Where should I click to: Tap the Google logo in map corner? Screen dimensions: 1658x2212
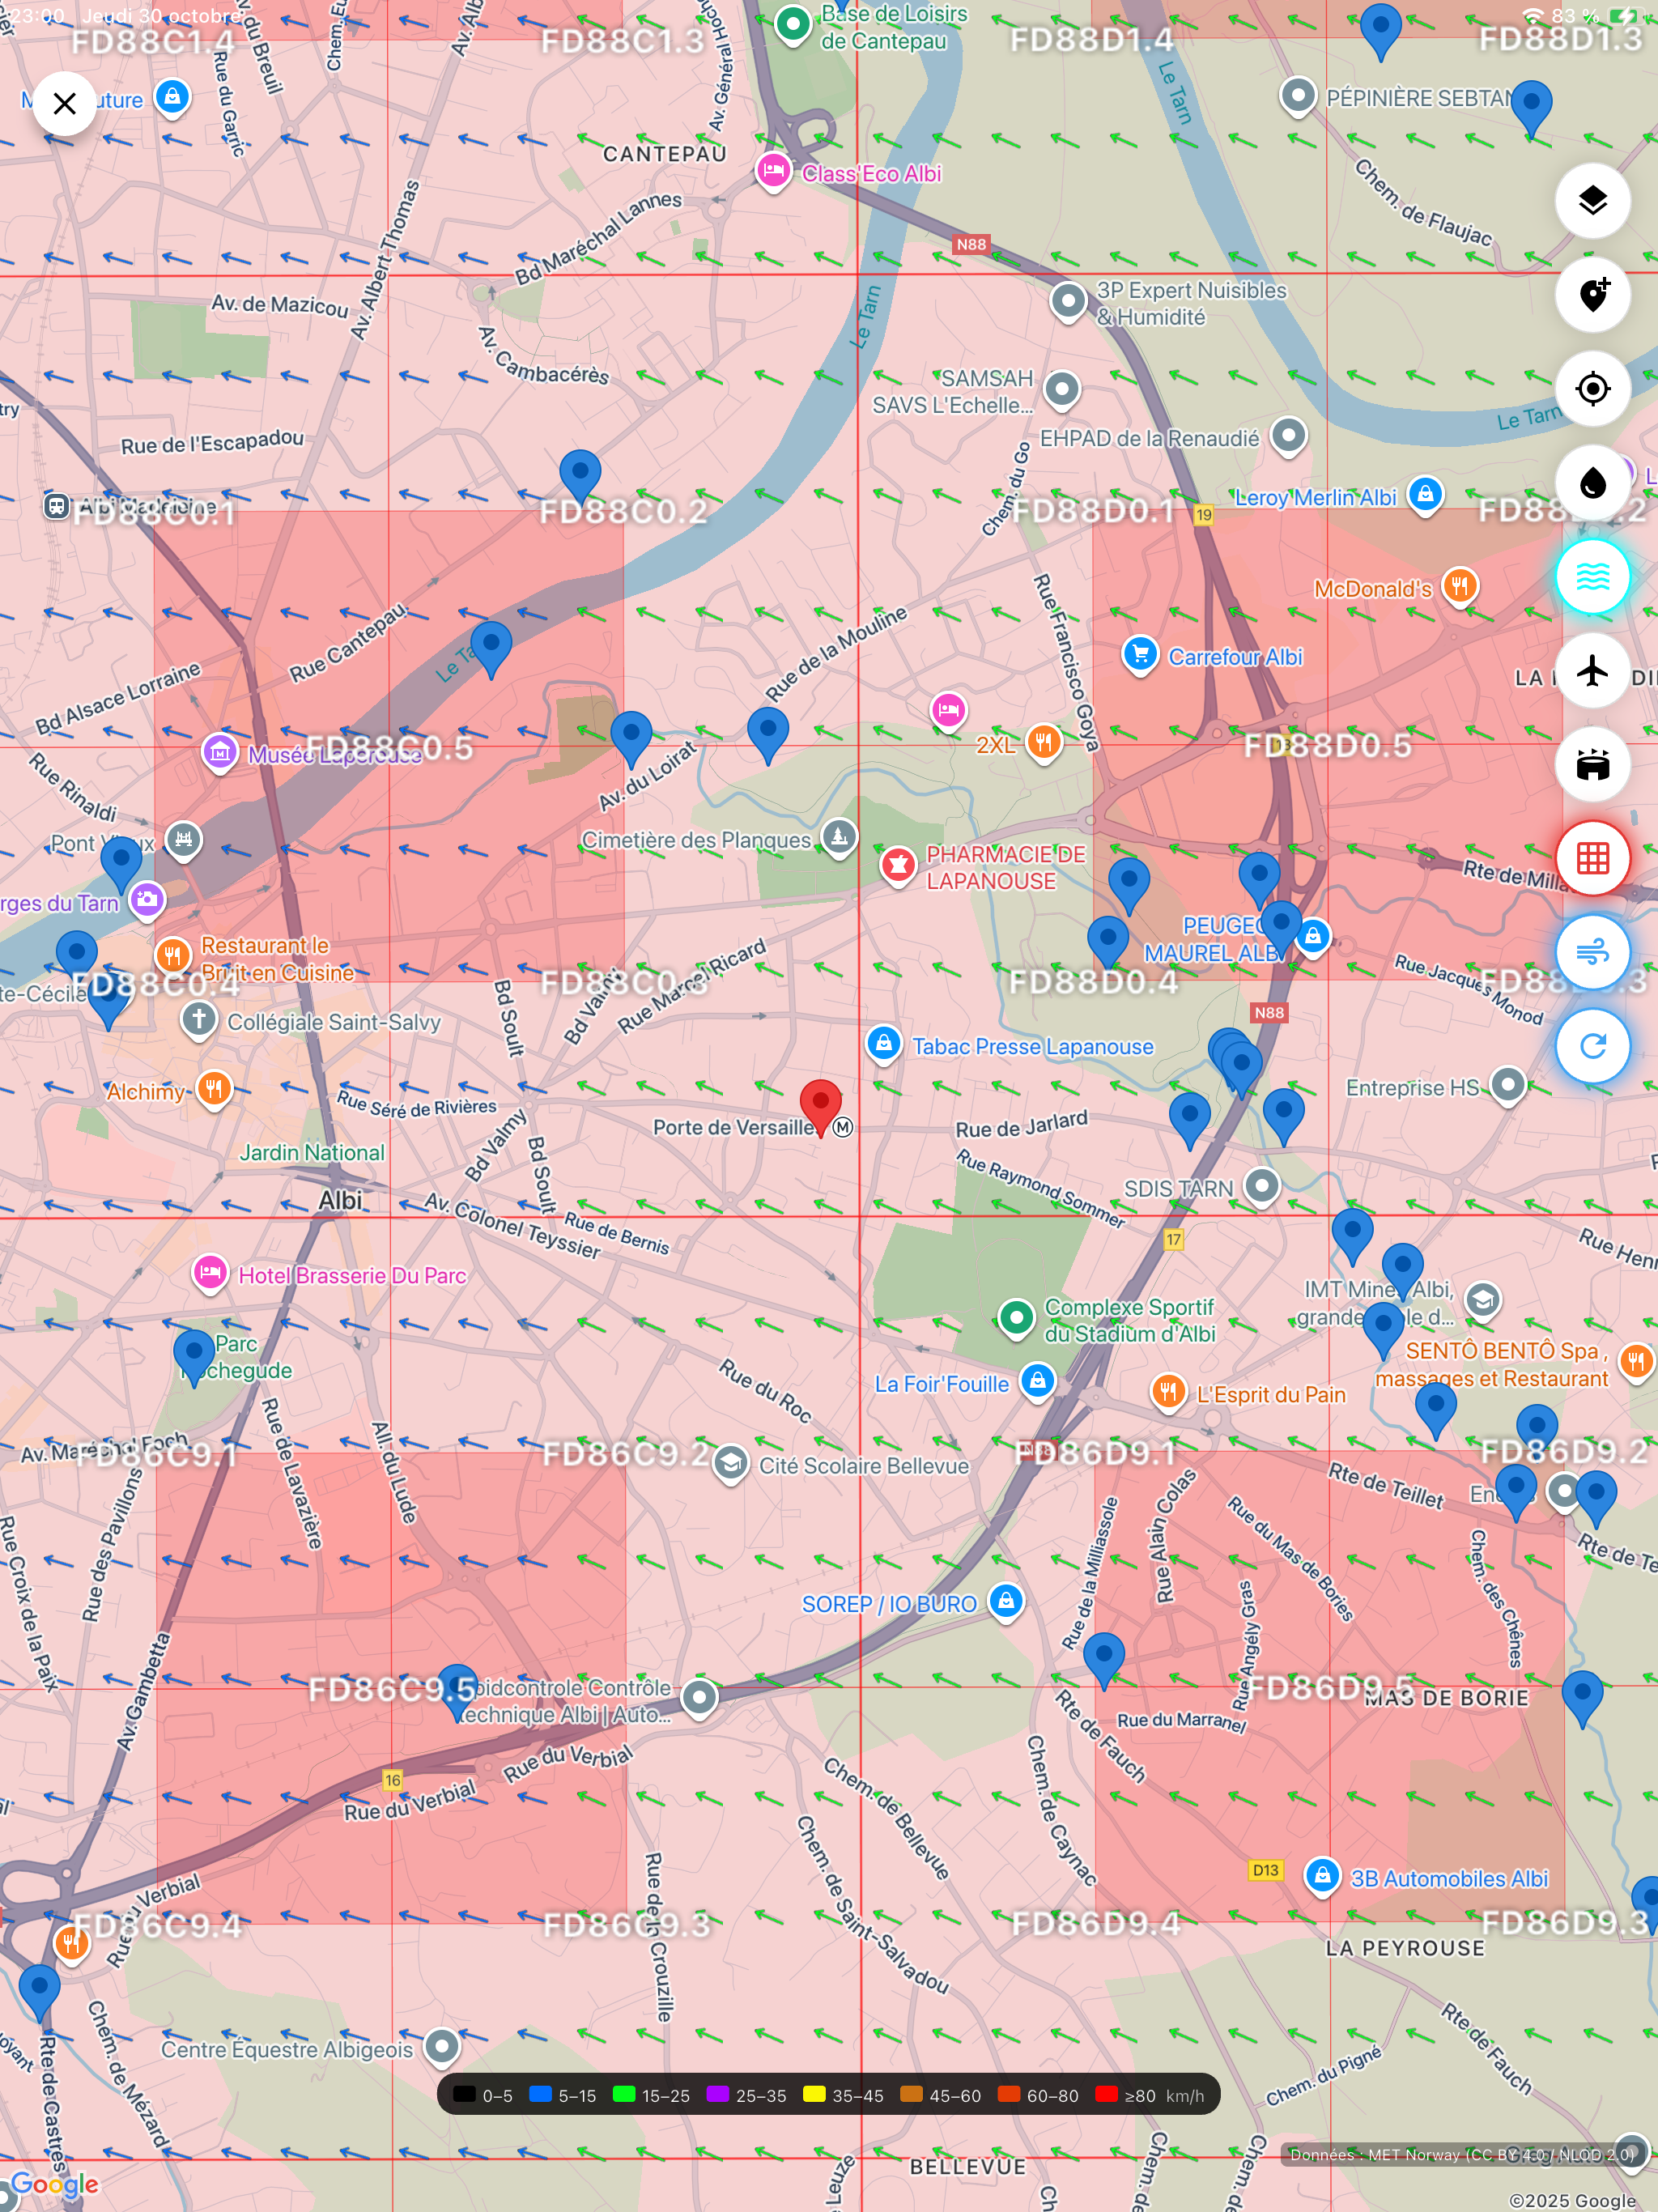coord(55,2184)
